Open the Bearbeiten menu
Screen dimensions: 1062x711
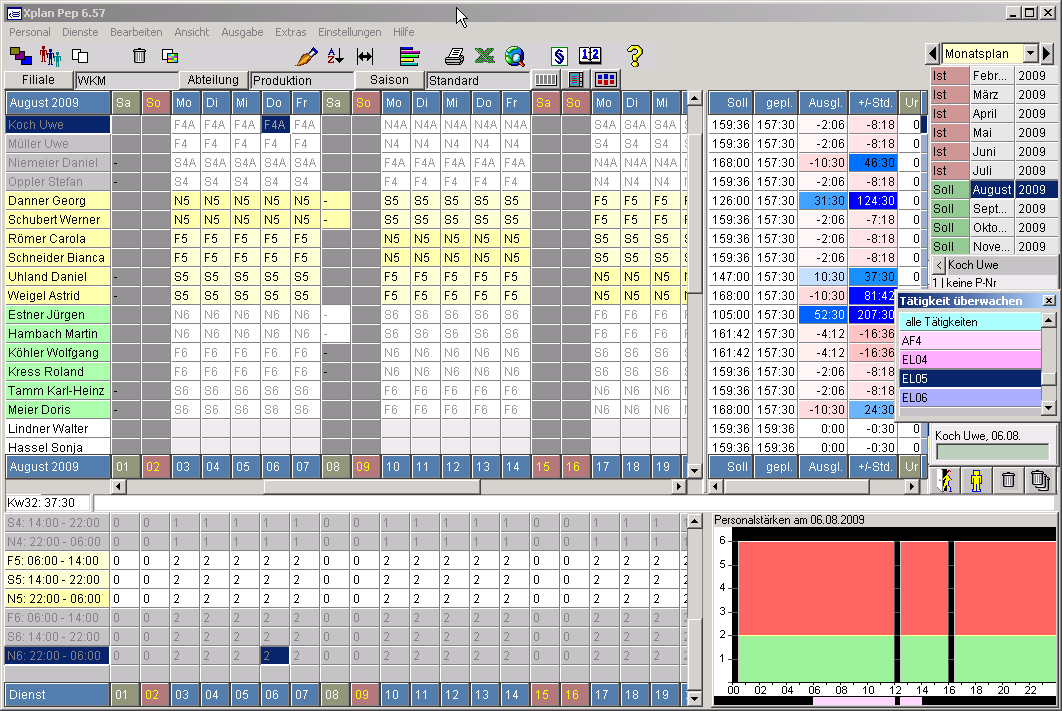[136, 32]
